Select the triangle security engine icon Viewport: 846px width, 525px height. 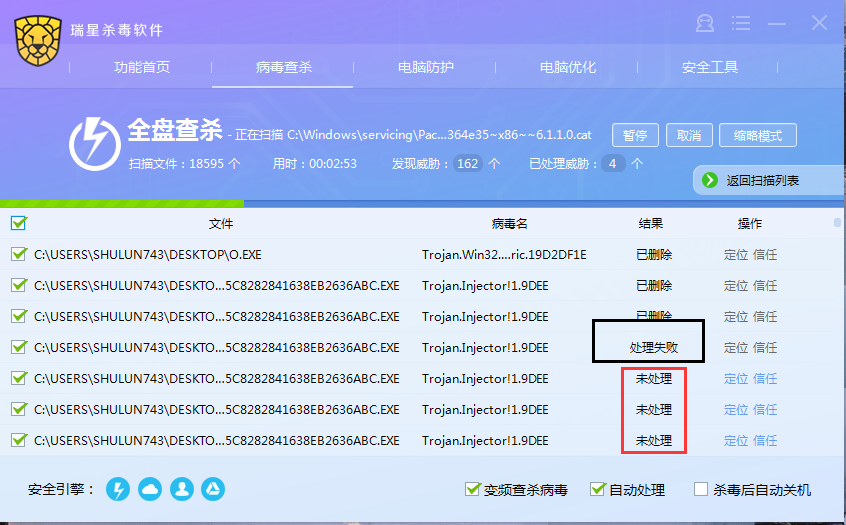coord(213,489)
